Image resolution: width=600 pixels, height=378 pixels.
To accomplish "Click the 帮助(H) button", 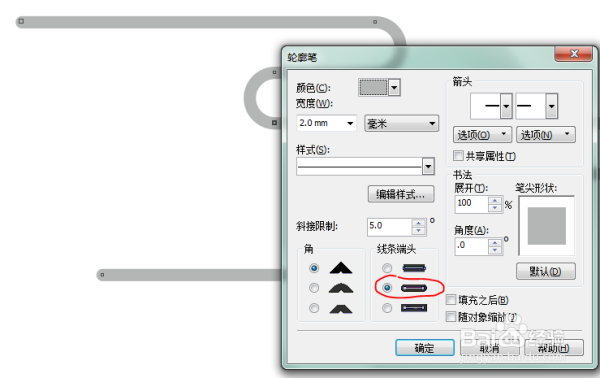I will pyautogui.click(x=554, y=348).
